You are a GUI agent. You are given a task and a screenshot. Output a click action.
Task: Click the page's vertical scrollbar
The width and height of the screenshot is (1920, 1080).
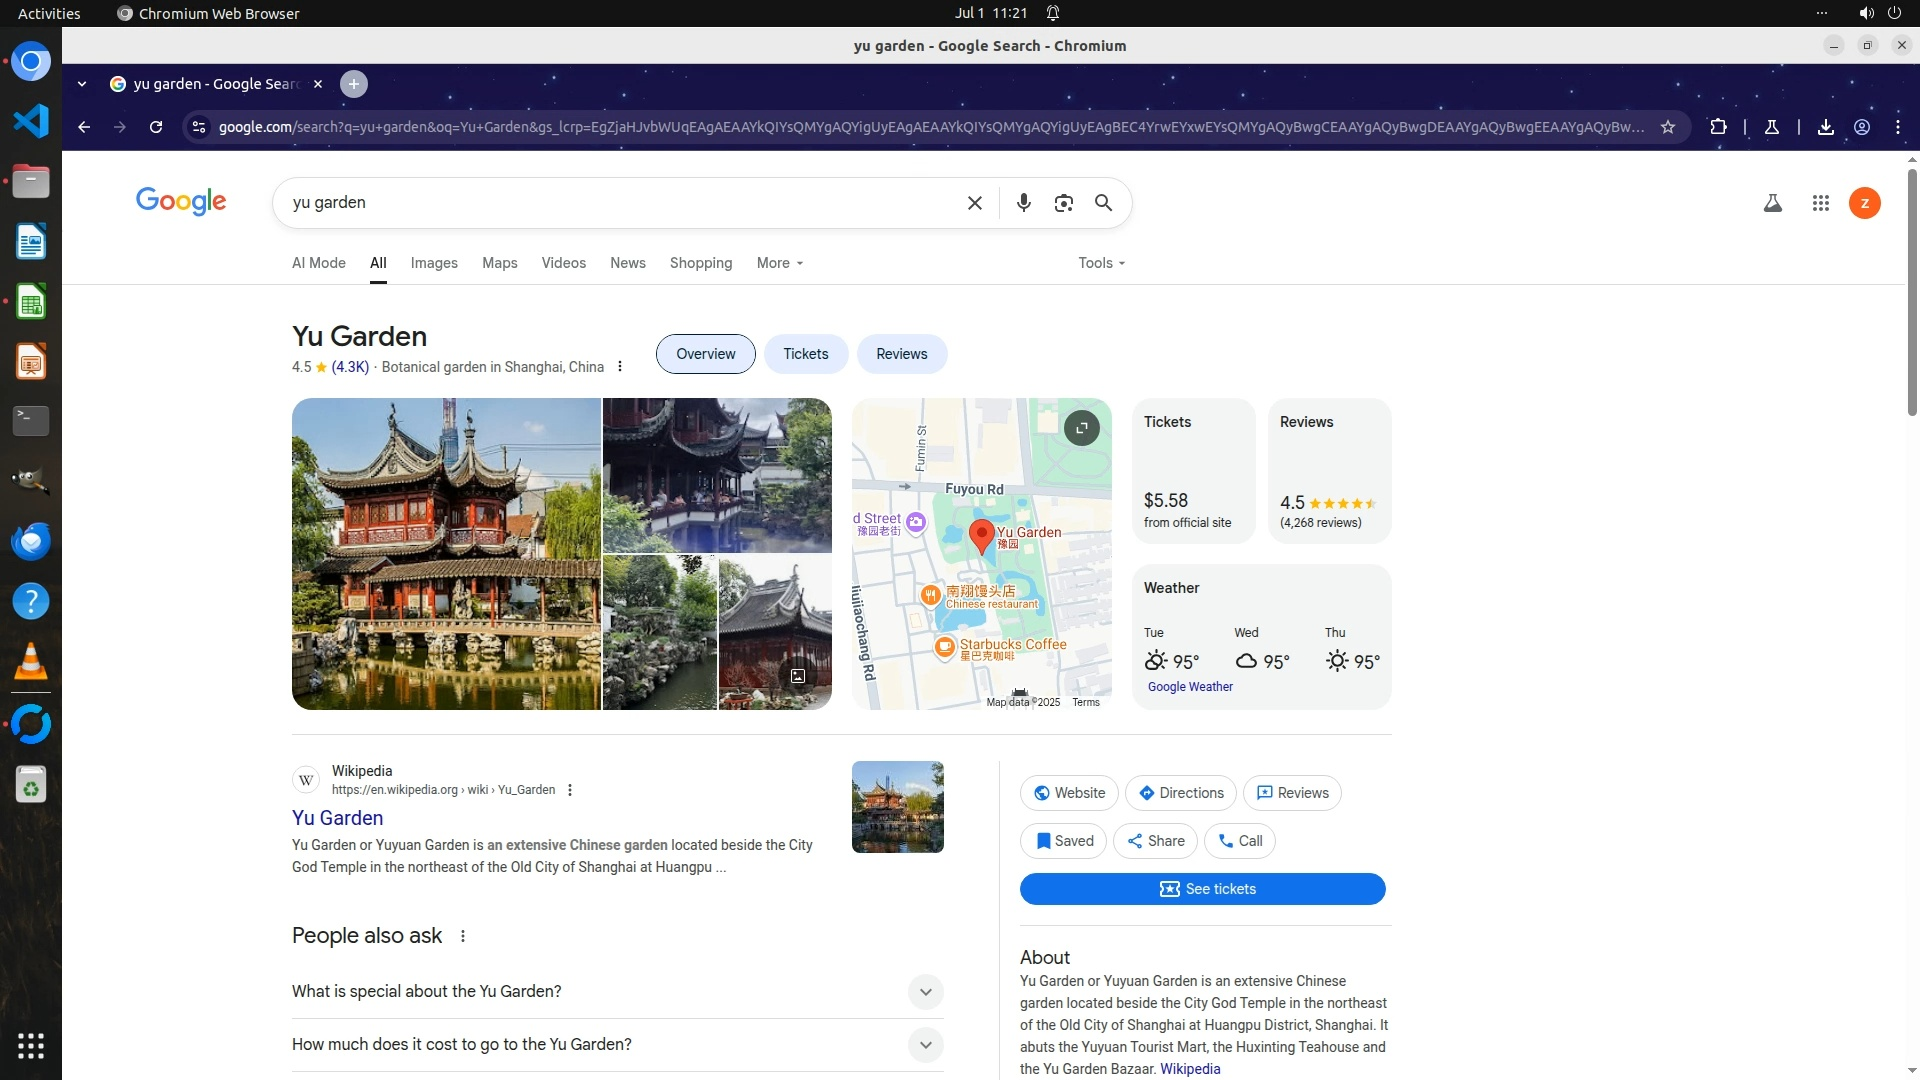click(x=1912, y=290)
